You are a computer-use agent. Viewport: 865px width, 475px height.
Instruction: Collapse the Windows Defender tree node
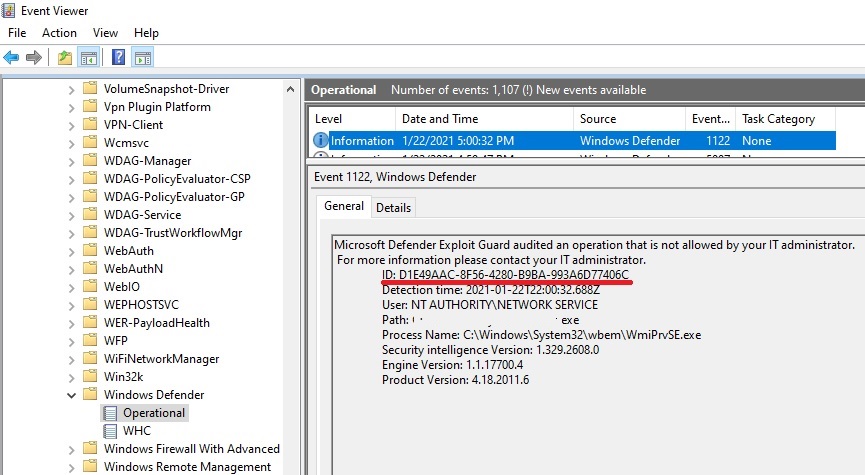[x=71, y=395]
